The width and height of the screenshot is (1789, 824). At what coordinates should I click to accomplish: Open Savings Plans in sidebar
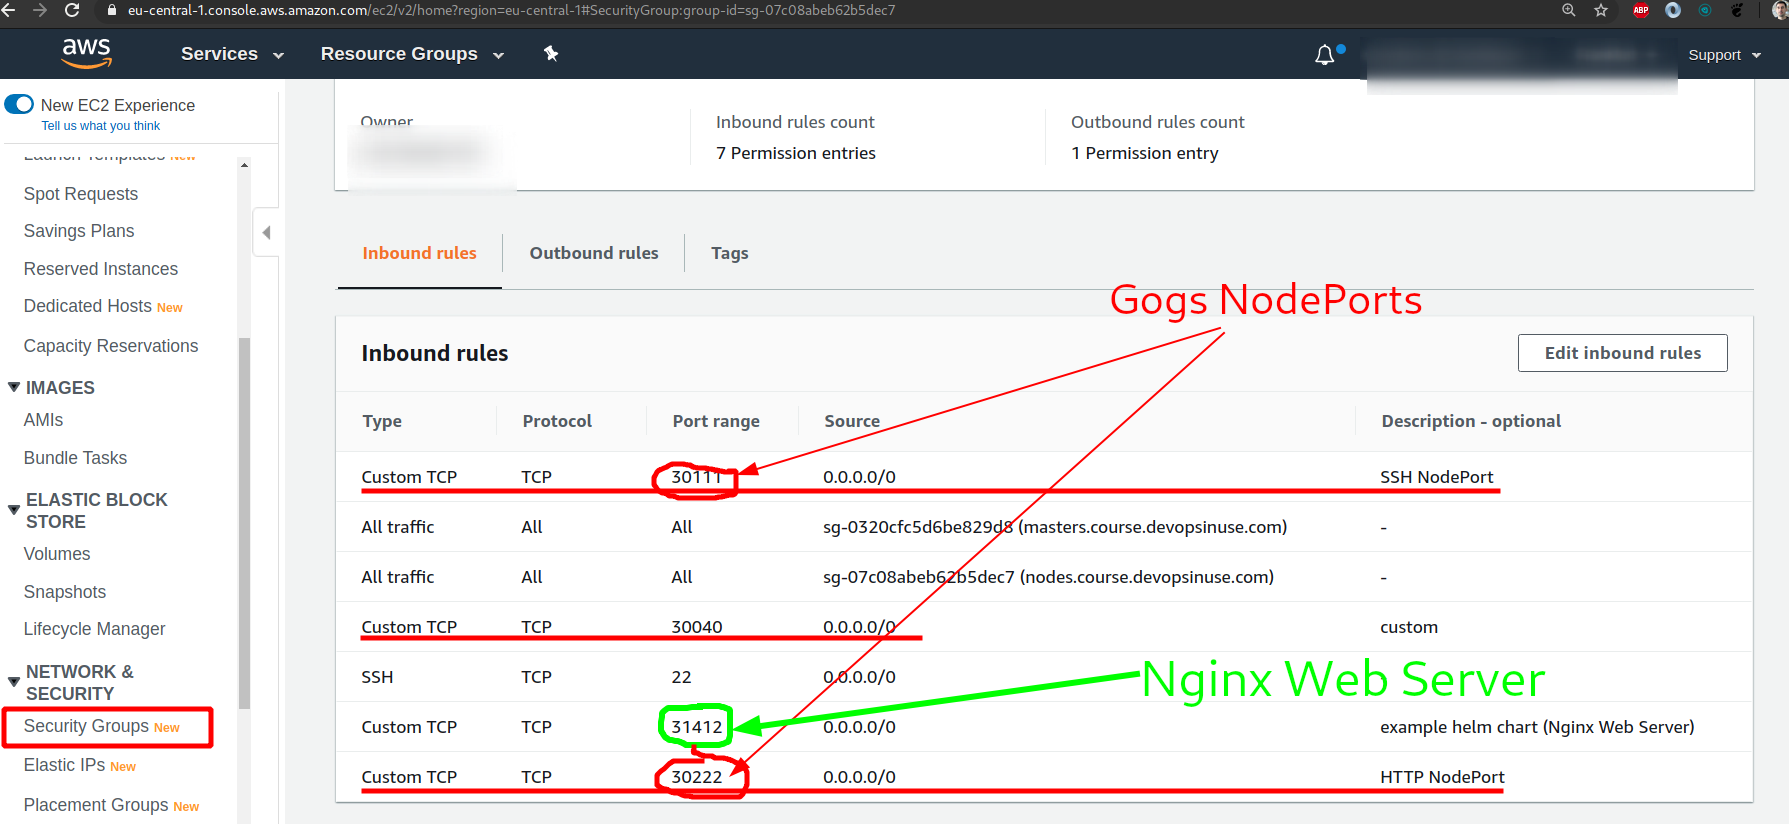pyautogui.click(x=79, y=231)
